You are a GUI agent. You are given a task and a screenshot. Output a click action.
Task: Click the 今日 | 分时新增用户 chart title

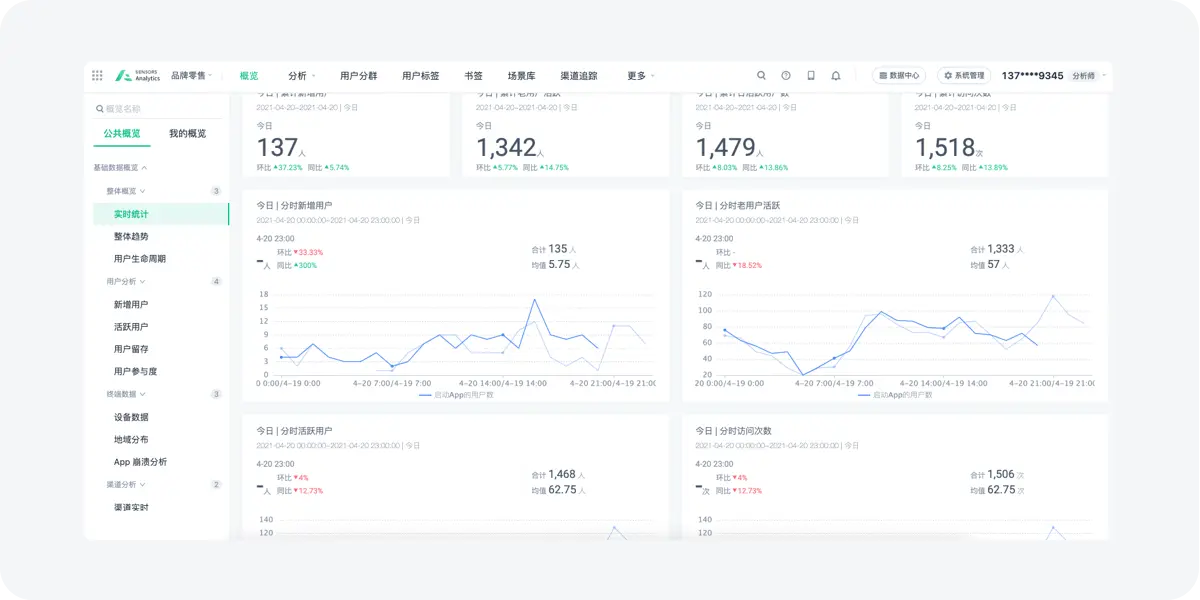pyautogui.click(x=294, y=205)
